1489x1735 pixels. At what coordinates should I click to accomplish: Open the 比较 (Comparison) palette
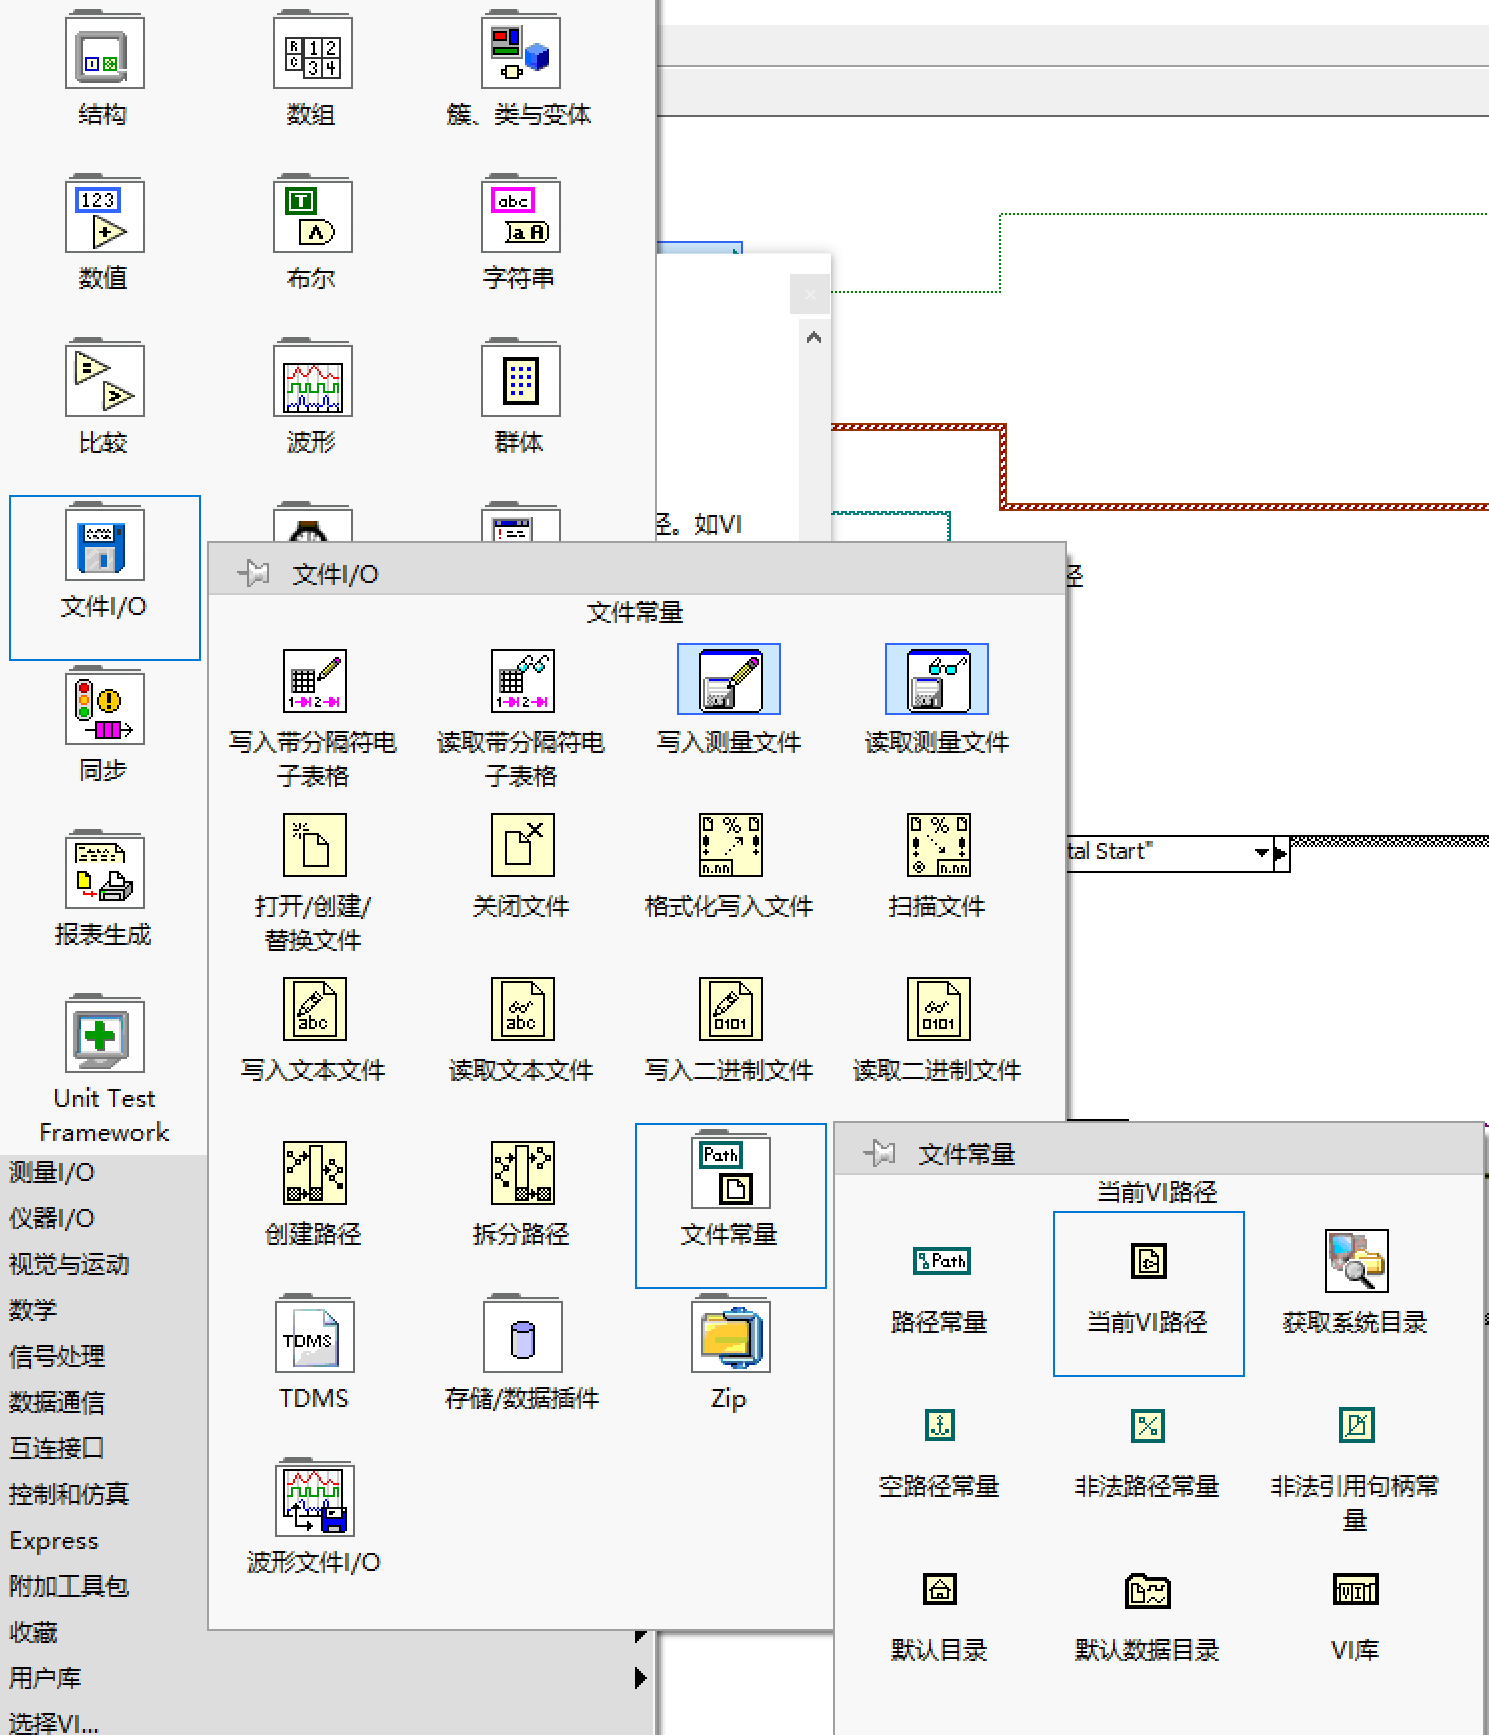[104, 380]
